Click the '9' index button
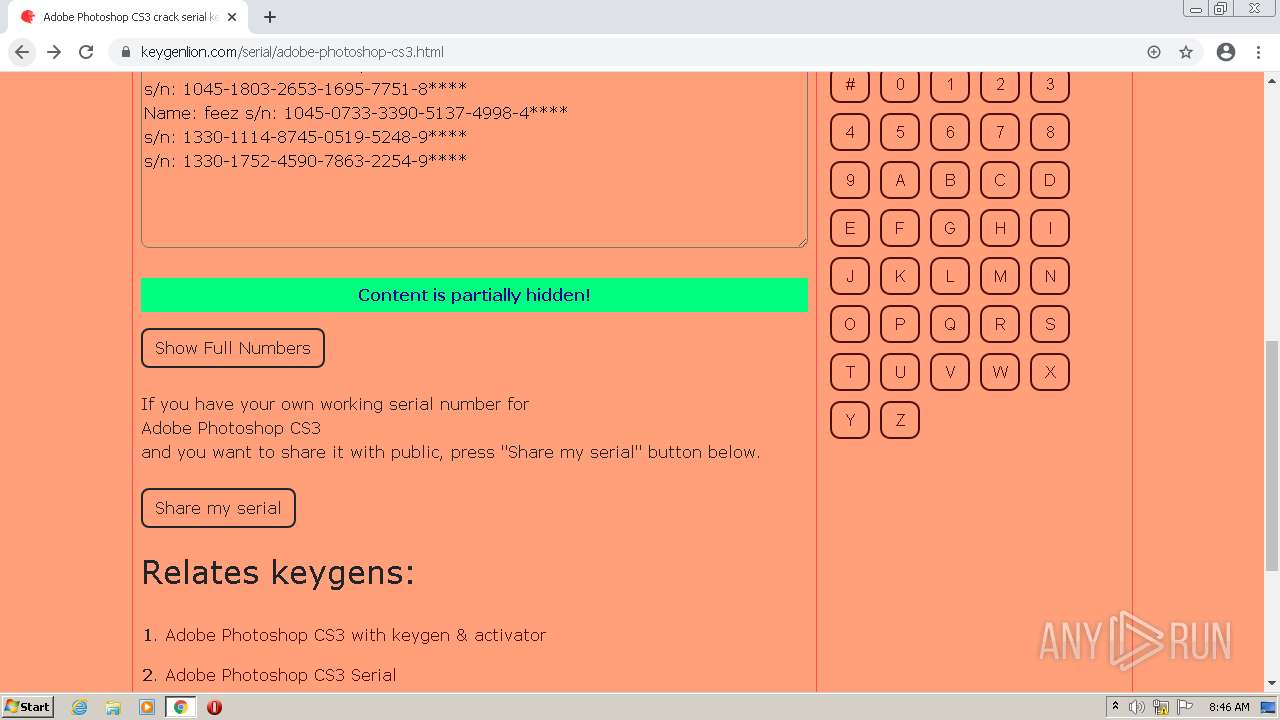Screen dimensions: 1280x720 pos(850,180)
